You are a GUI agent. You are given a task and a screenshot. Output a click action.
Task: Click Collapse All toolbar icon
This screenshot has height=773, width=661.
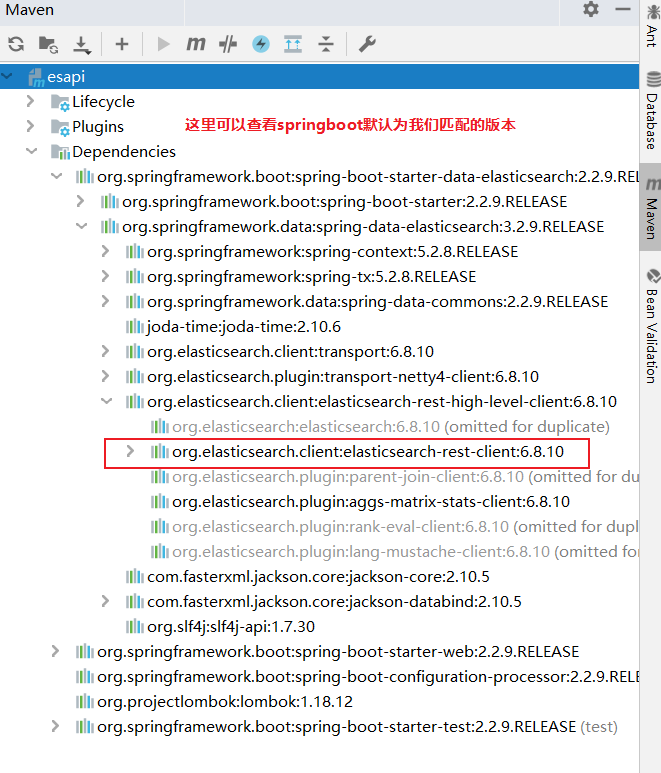click(x=326, y=44)
